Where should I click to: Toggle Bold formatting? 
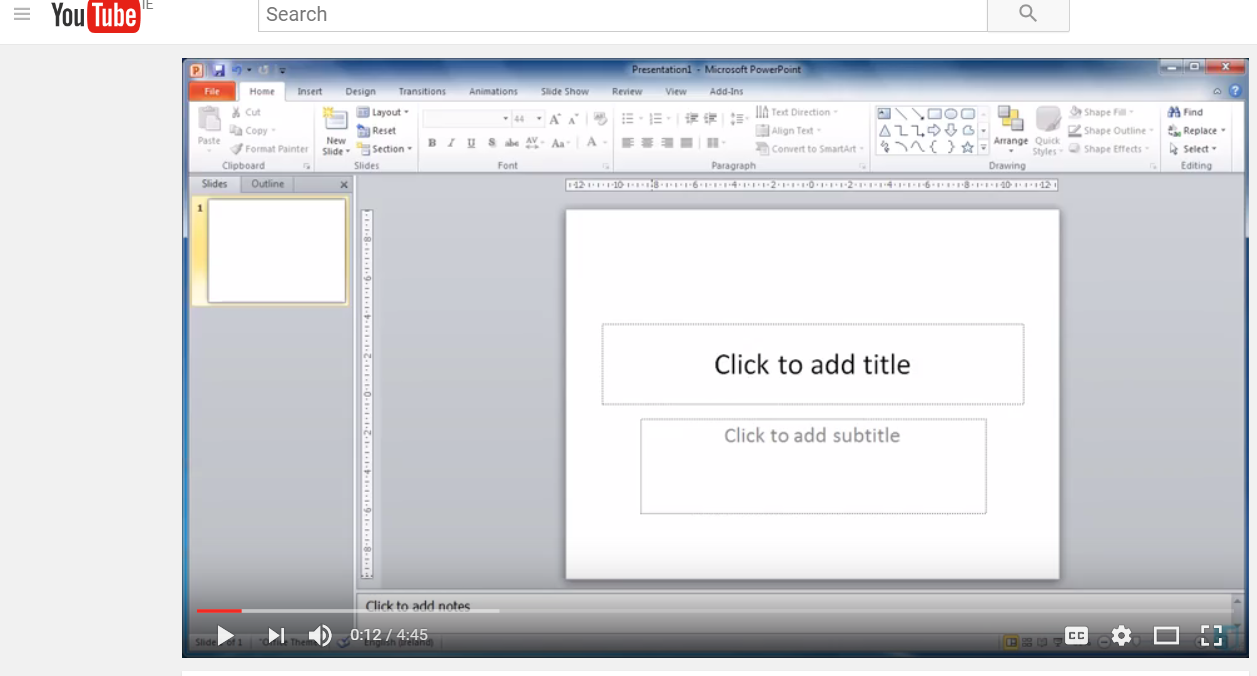click(432, 143)
